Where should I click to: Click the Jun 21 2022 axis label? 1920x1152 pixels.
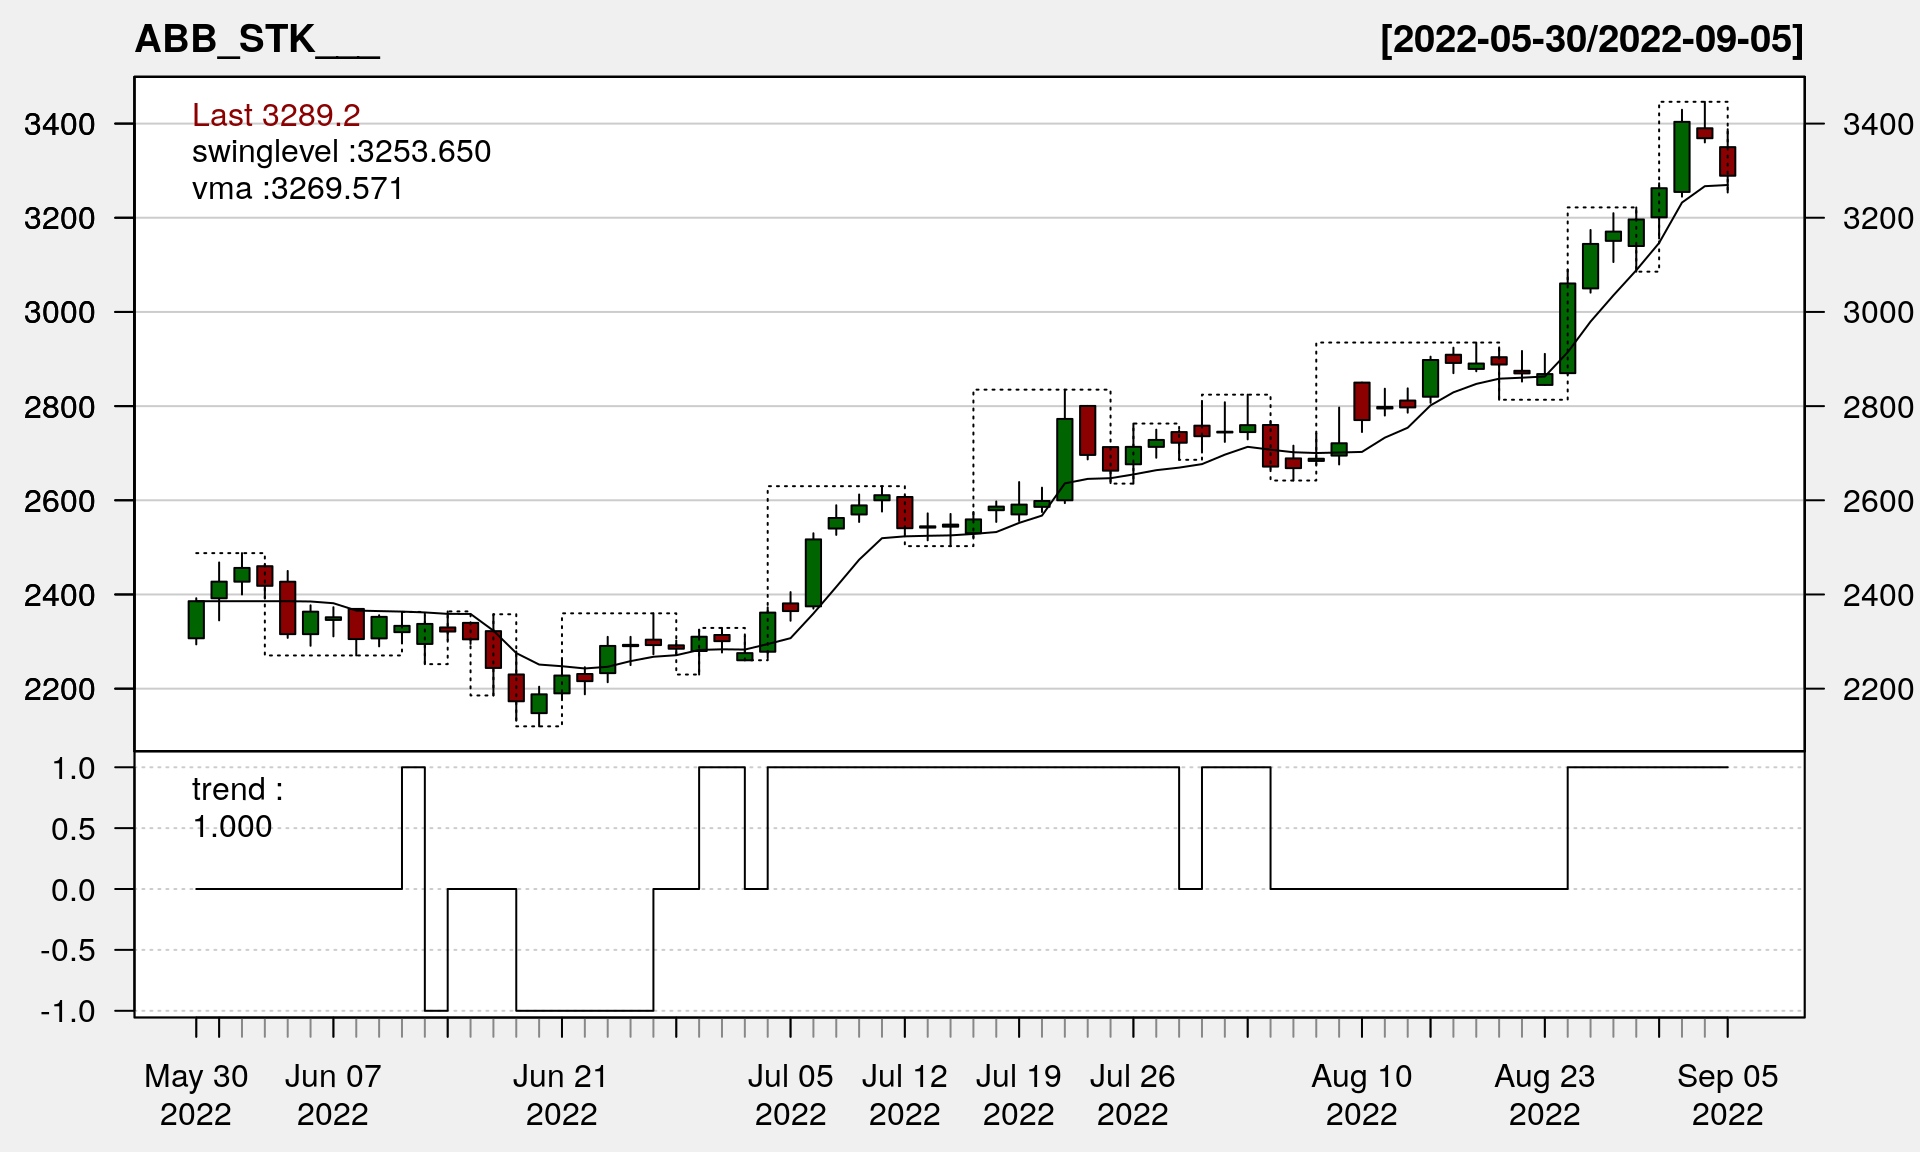click(x=561, y=1095)
